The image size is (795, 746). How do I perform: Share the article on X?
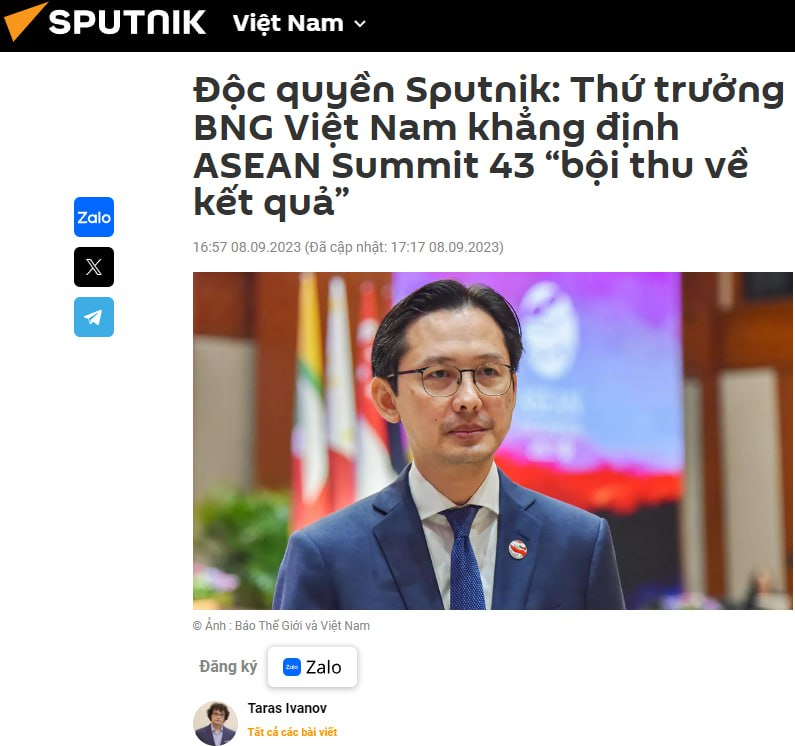pyautogui.click(x=94, y=267)
